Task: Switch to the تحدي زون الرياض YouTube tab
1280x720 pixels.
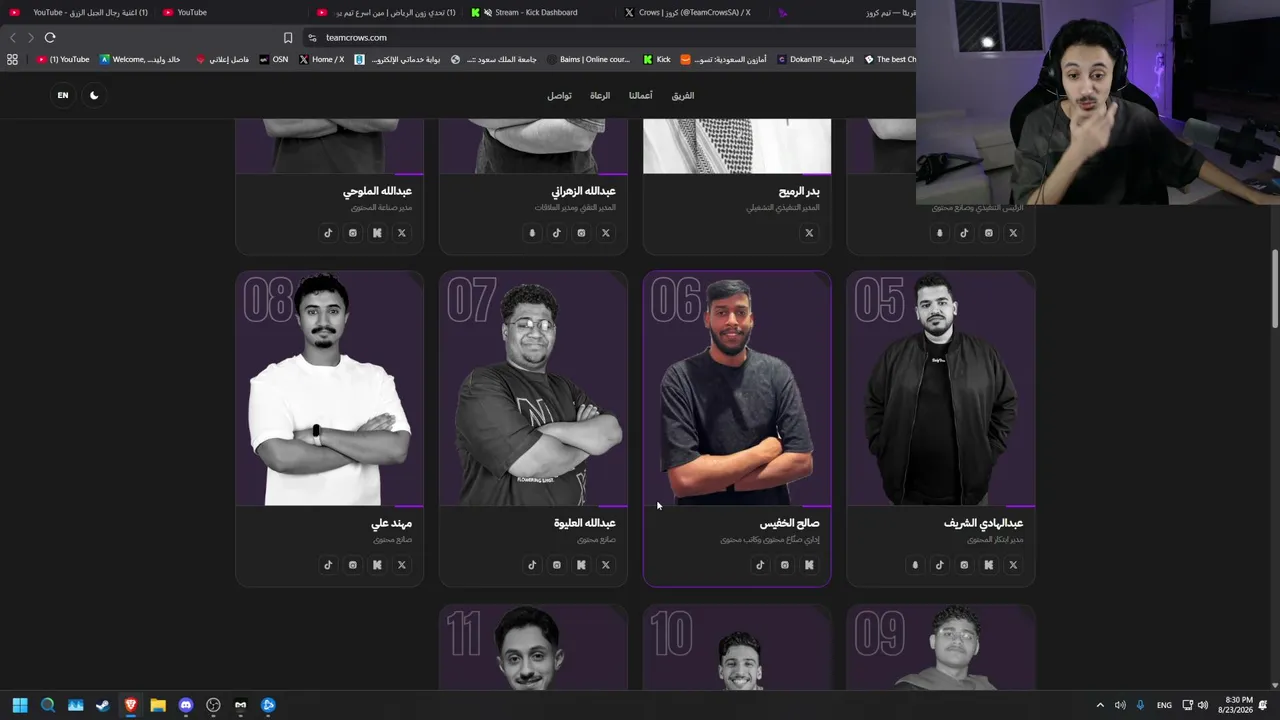Action: pyautogui.click(x=387, y=12)
